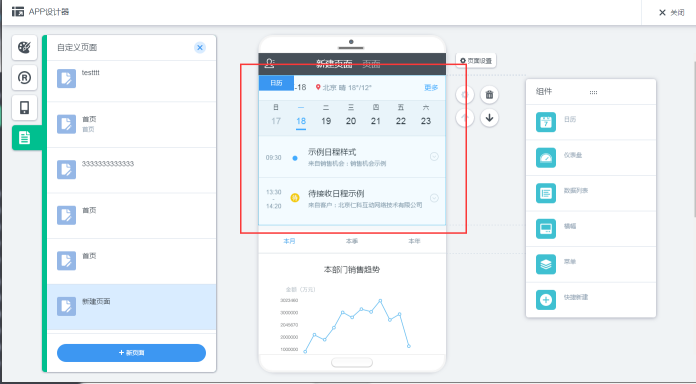Expand the 待接收日程示例 schedule entry chevron

[x=434, y=198]
